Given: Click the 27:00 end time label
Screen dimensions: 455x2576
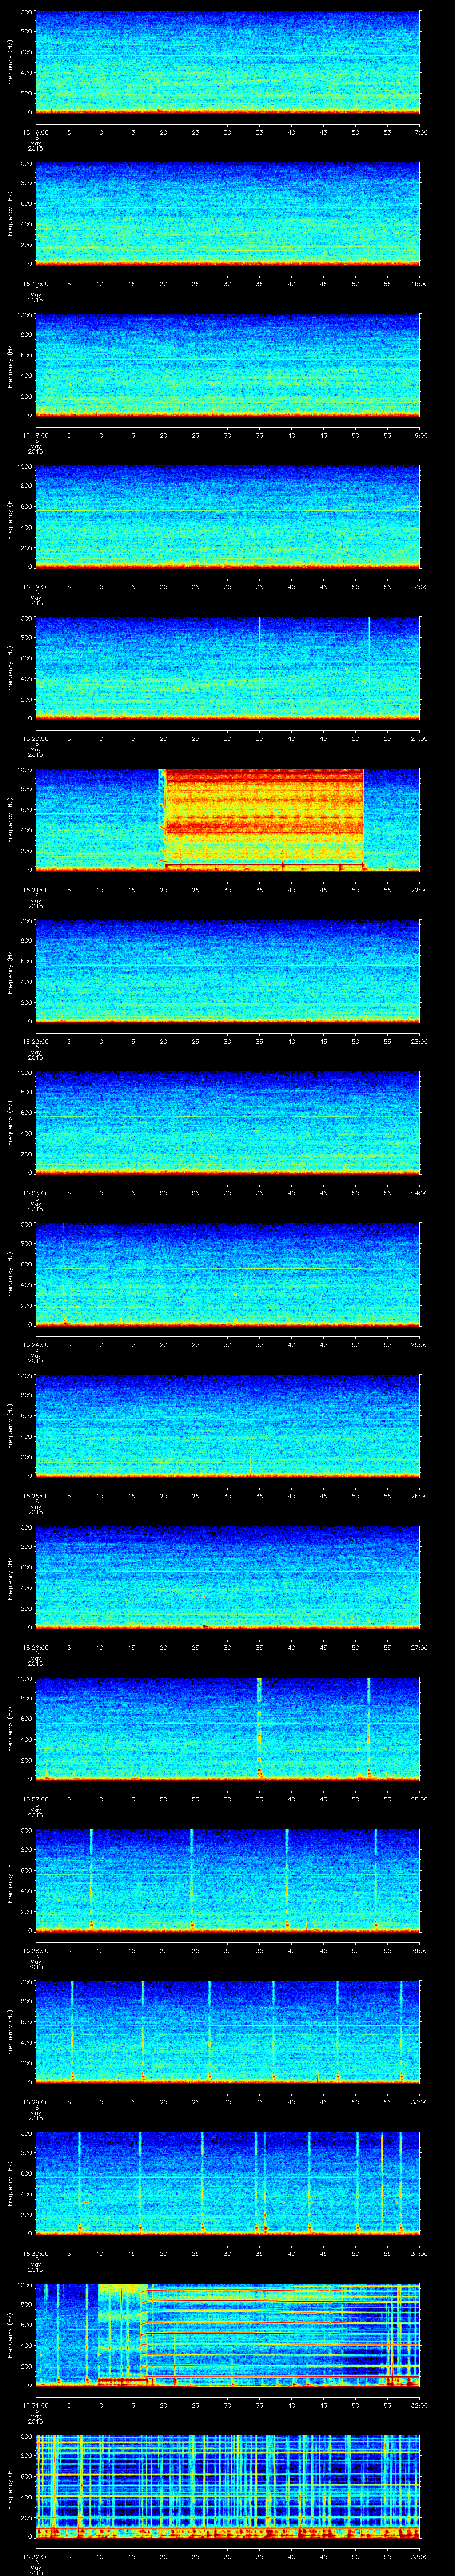Looking at the screenshot, I should 419,1647.
